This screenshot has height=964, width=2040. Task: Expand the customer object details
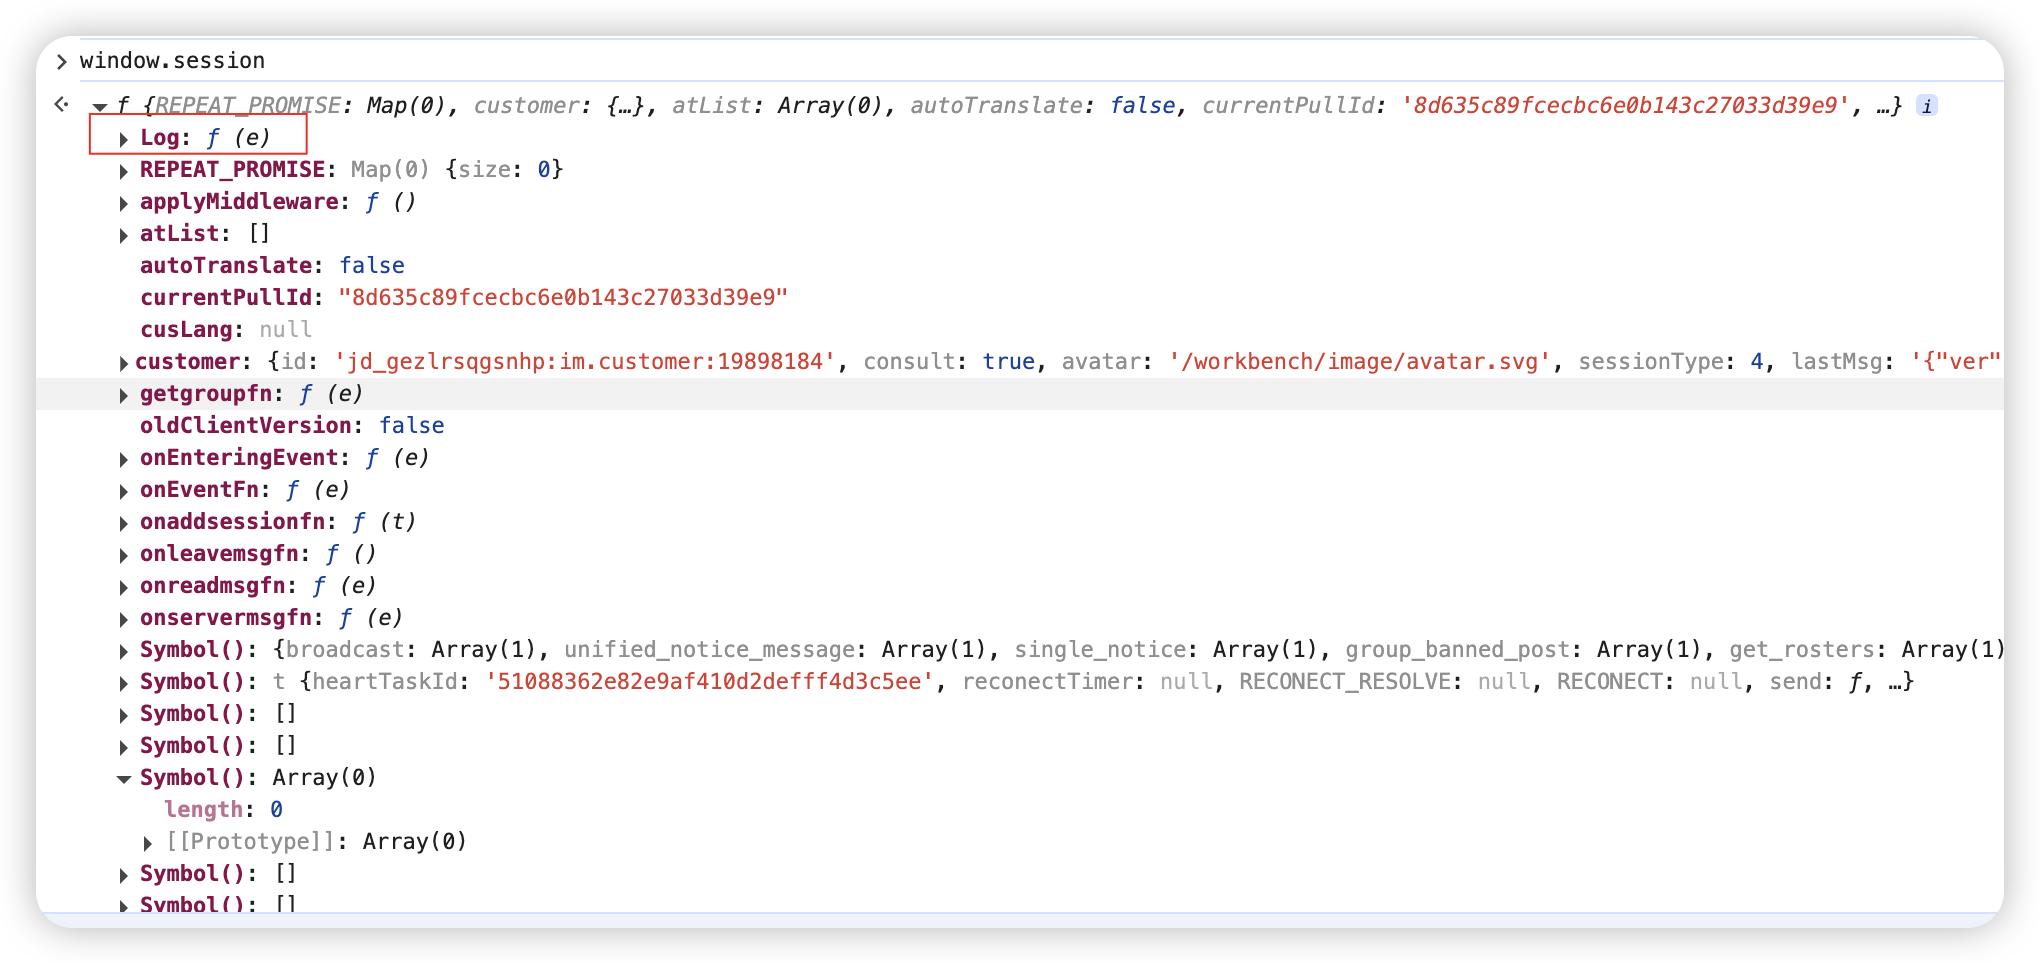[x=123, y=363]
